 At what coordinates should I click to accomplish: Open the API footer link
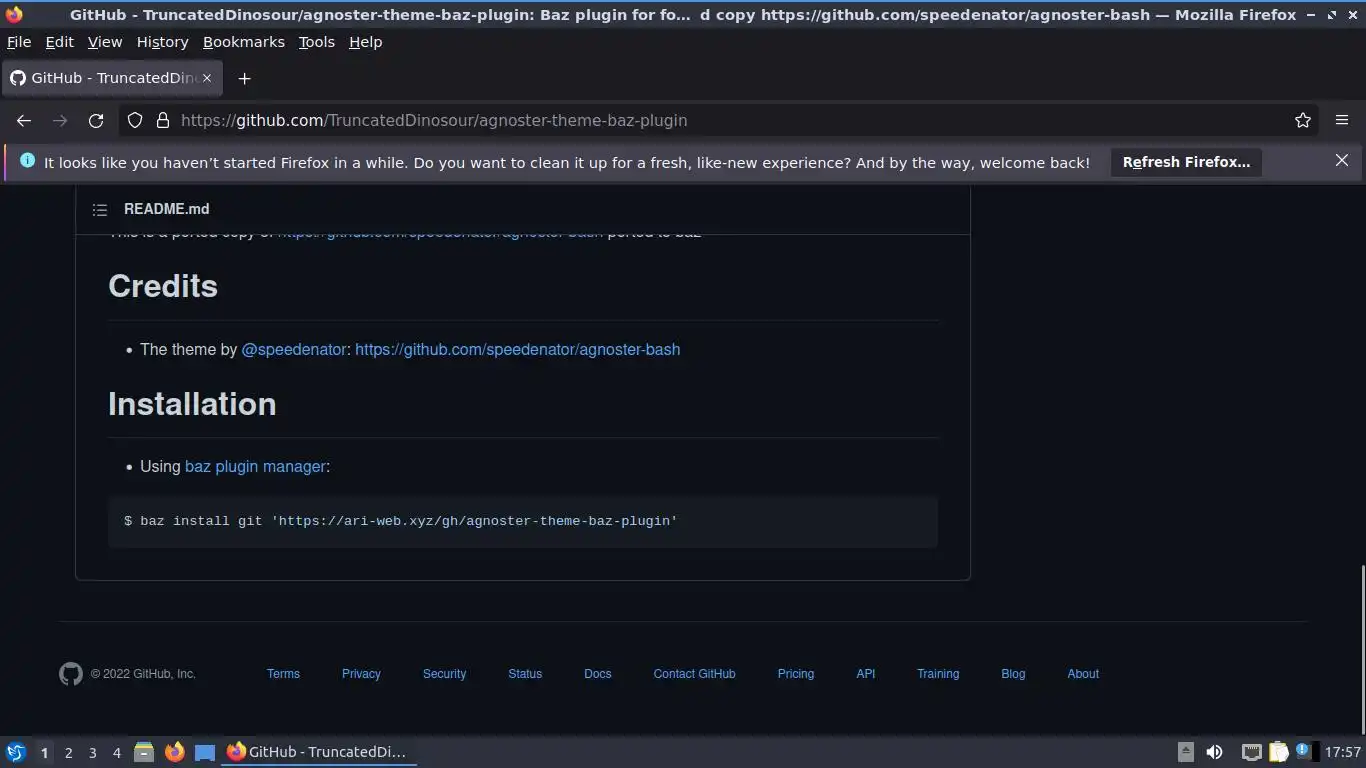(x=866, y=674)
